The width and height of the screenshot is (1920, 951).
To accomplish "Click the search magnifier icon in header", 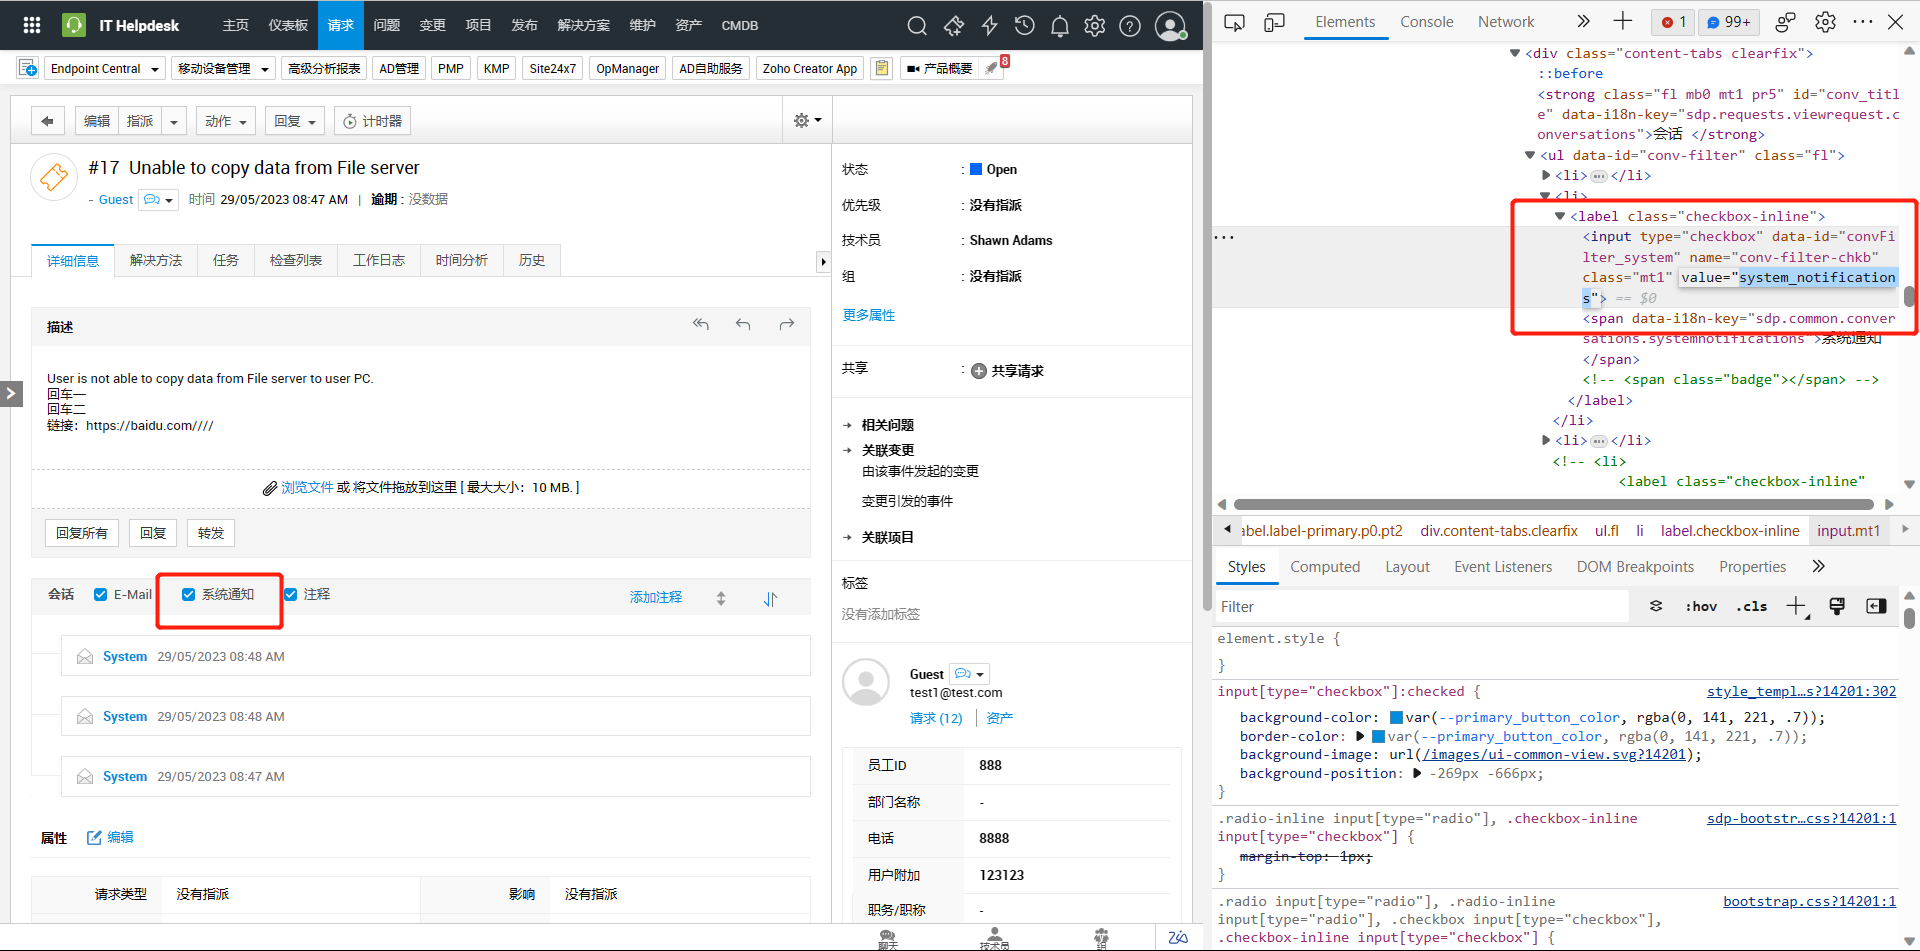I will click(917, 26).
